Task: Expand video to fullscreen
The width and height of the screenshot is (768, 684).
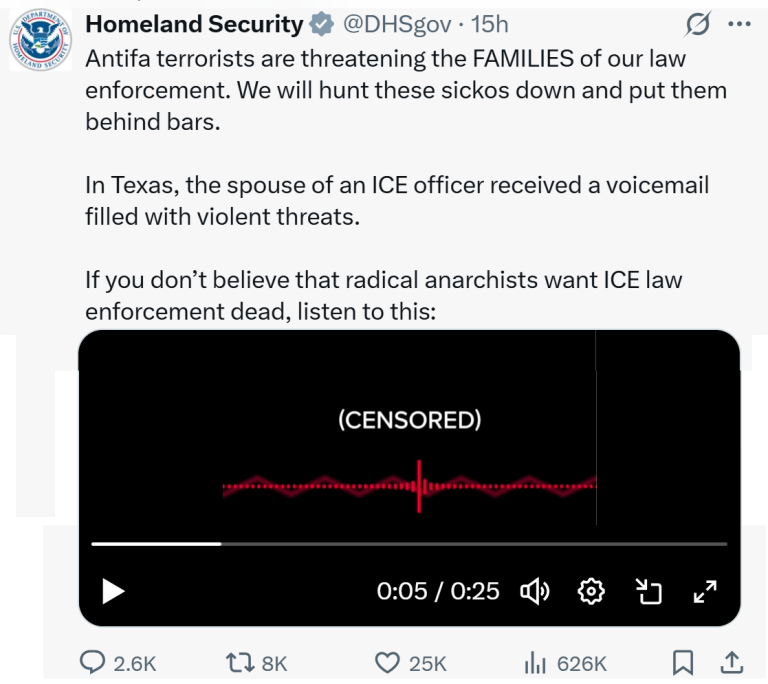Action: point(705,591)
